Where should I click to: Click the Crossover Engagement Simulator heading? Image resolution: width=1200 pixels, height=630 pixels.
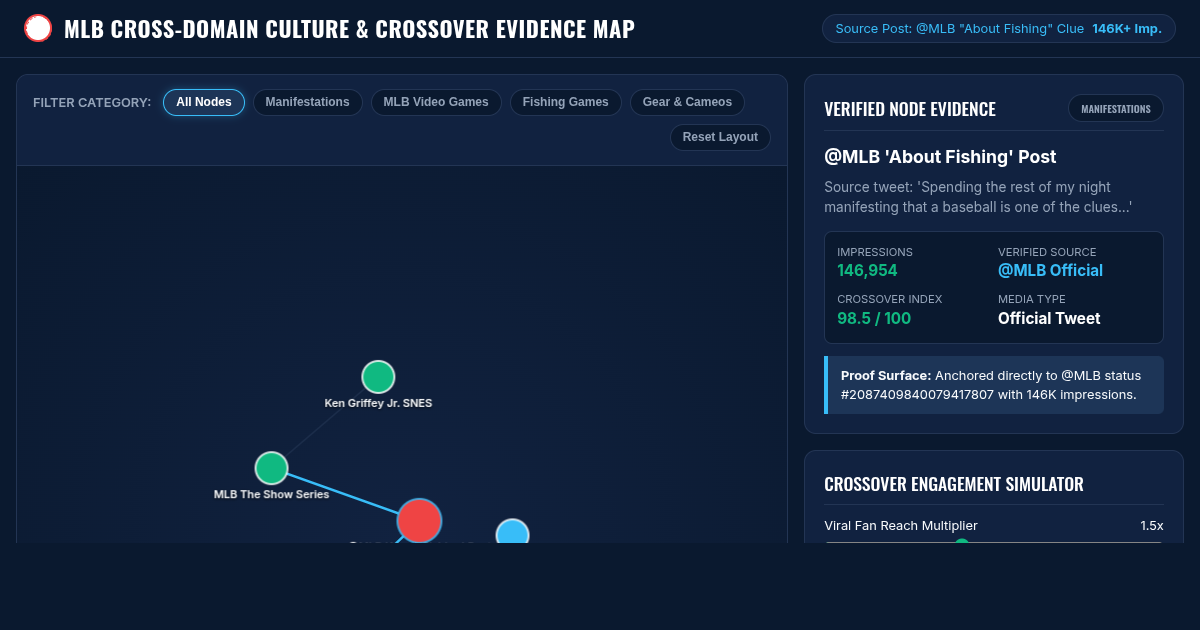[954, 484]
